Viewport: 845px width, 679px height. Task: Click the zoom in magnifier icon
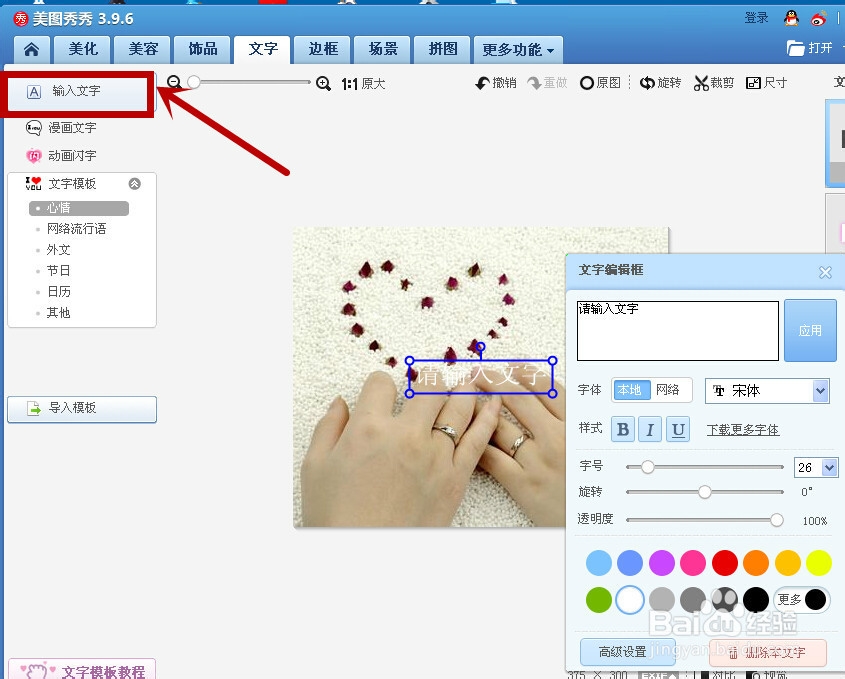pyautogui.click(x=323, y=84)
